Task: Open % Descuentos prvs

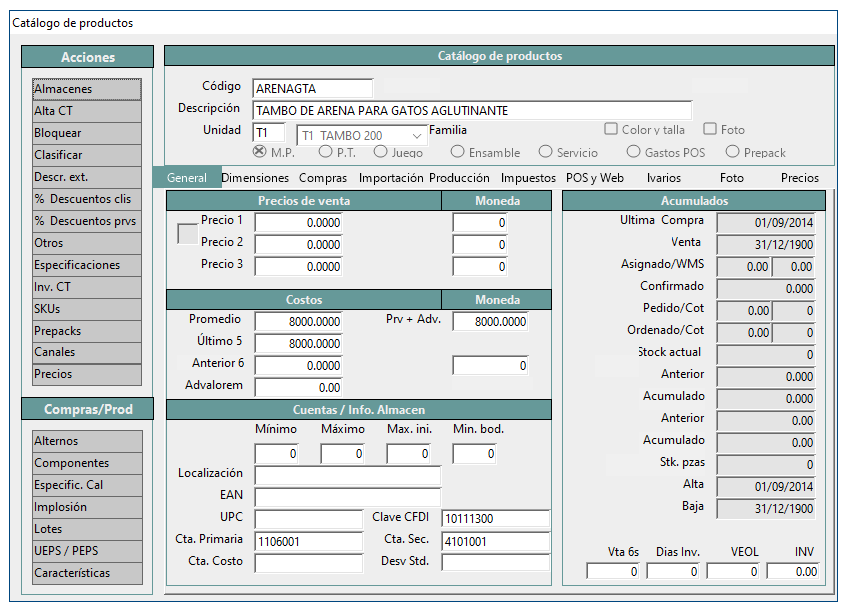Action: coord(87,222)
